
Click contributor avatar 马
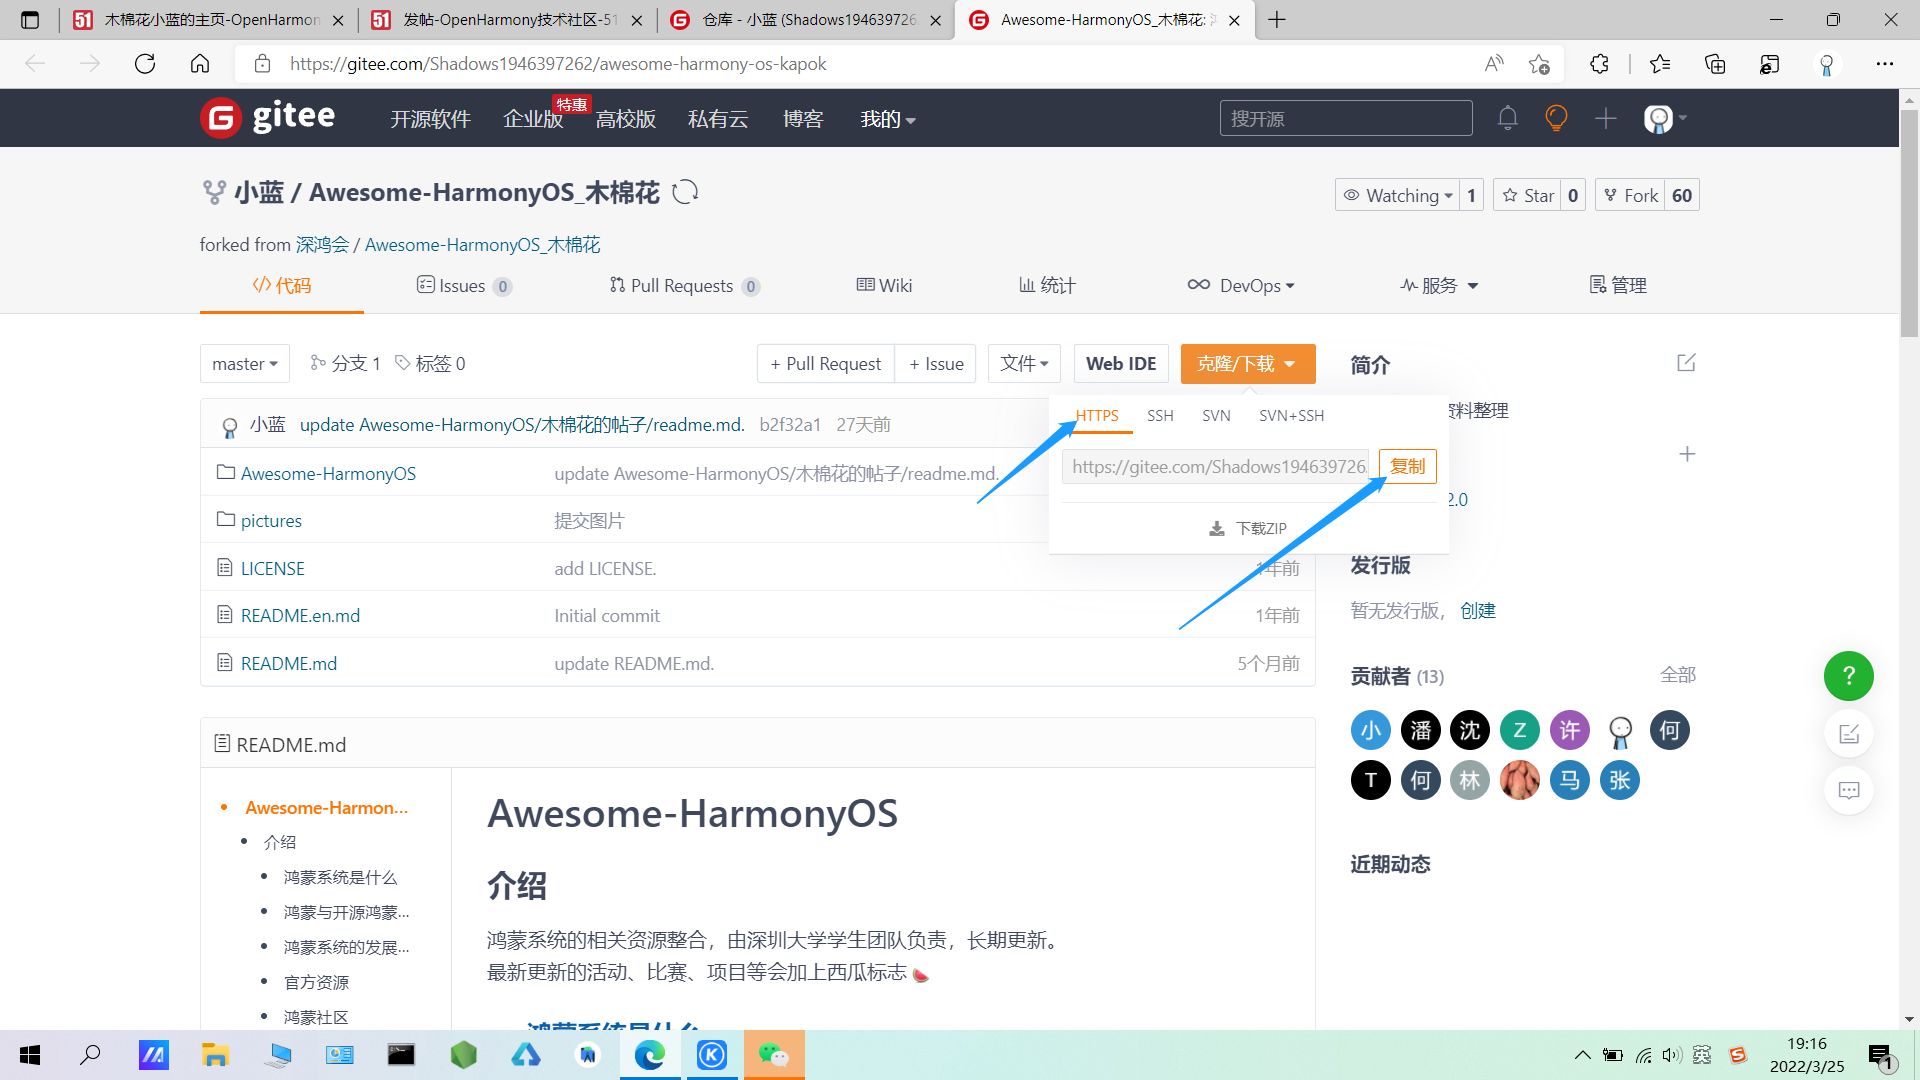pos(1570,781)
